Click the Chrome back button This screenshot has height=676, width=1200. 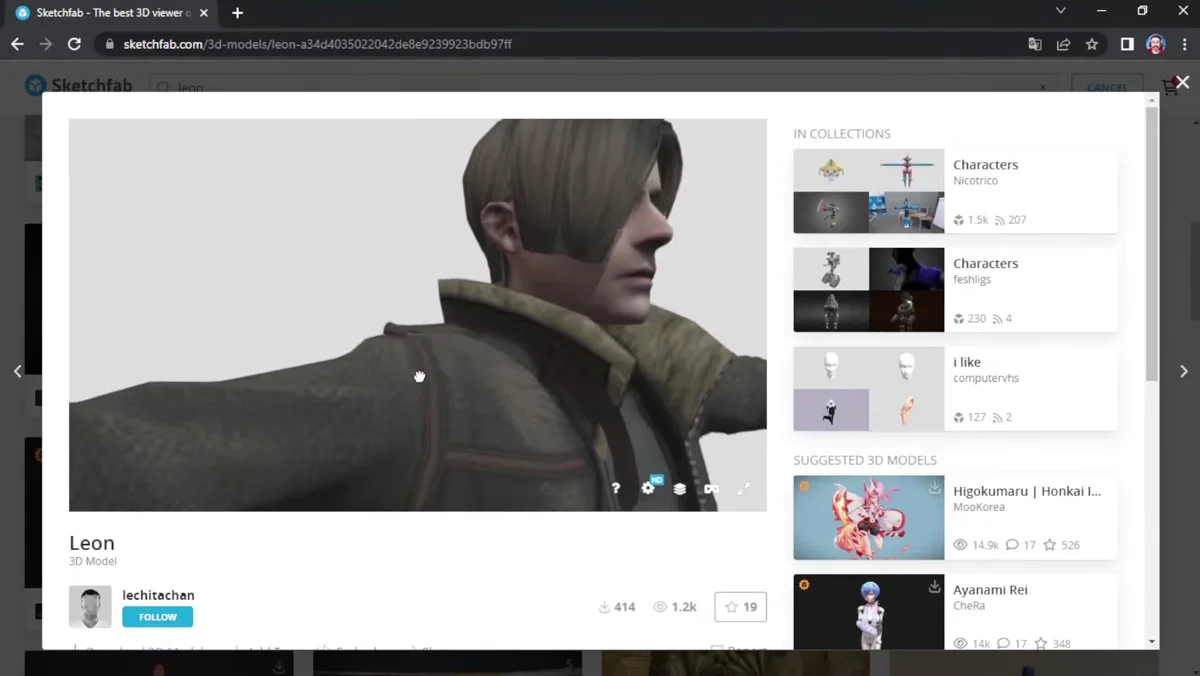tap(17, 44)
